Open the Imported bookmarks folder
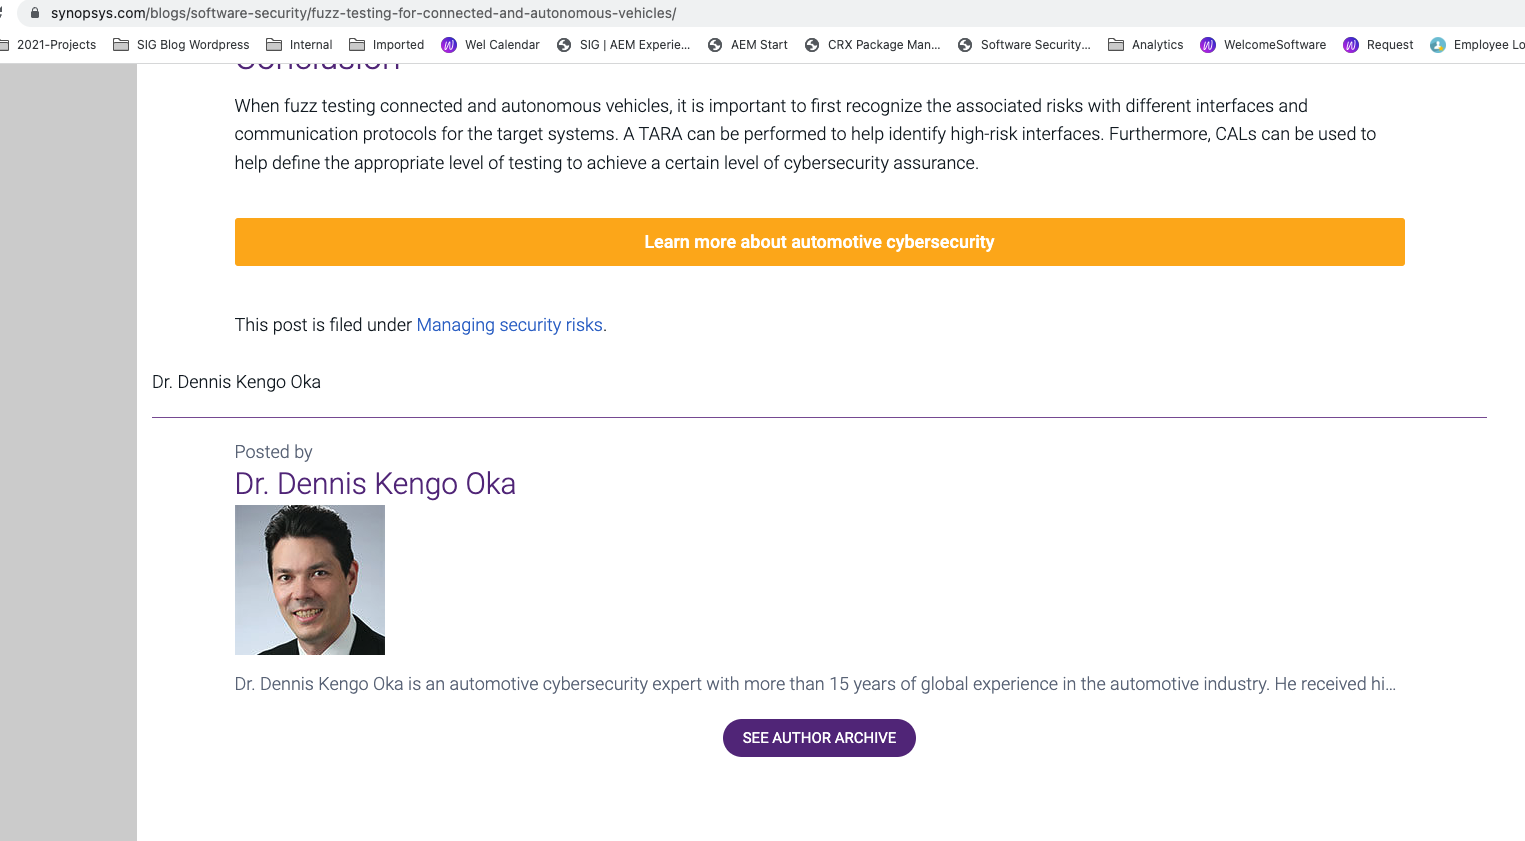 click(386, 45)
